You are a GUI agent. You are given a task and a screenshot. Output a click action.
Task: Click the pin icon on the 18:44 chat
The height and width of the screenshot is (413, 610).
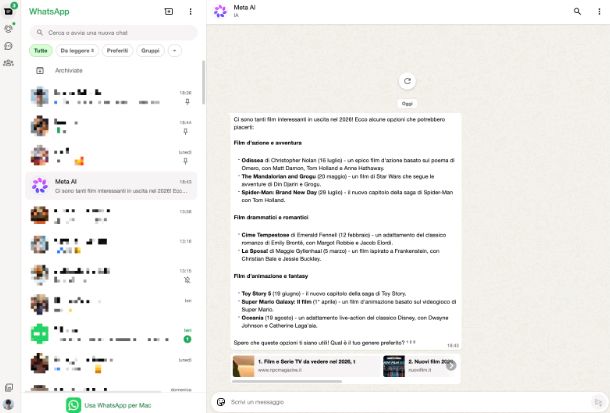pos(186,132)
